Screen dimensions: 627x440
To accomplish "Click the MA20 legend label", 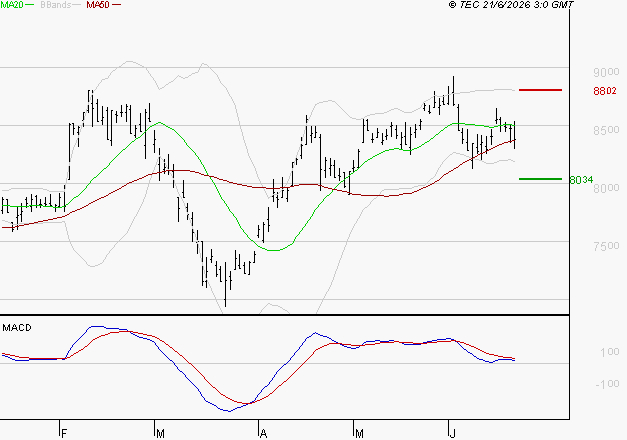I will (11, 5).
